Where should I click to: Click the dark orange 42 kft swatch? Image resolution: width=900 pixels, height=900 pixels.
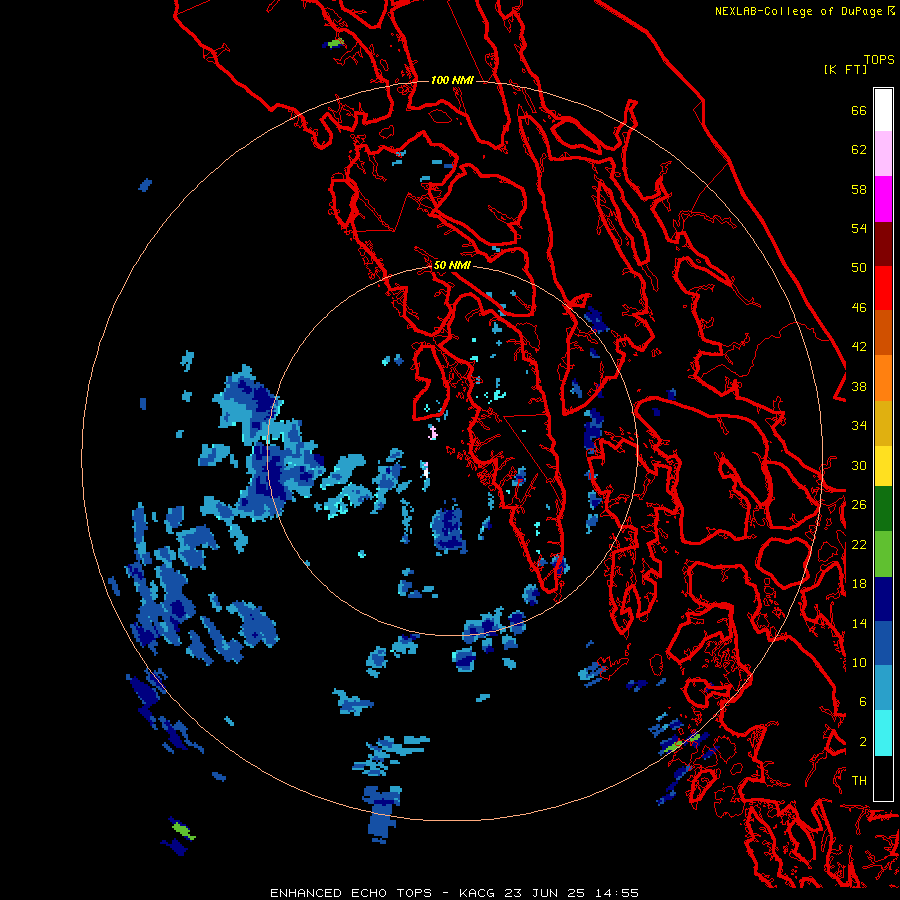[883, 333]
